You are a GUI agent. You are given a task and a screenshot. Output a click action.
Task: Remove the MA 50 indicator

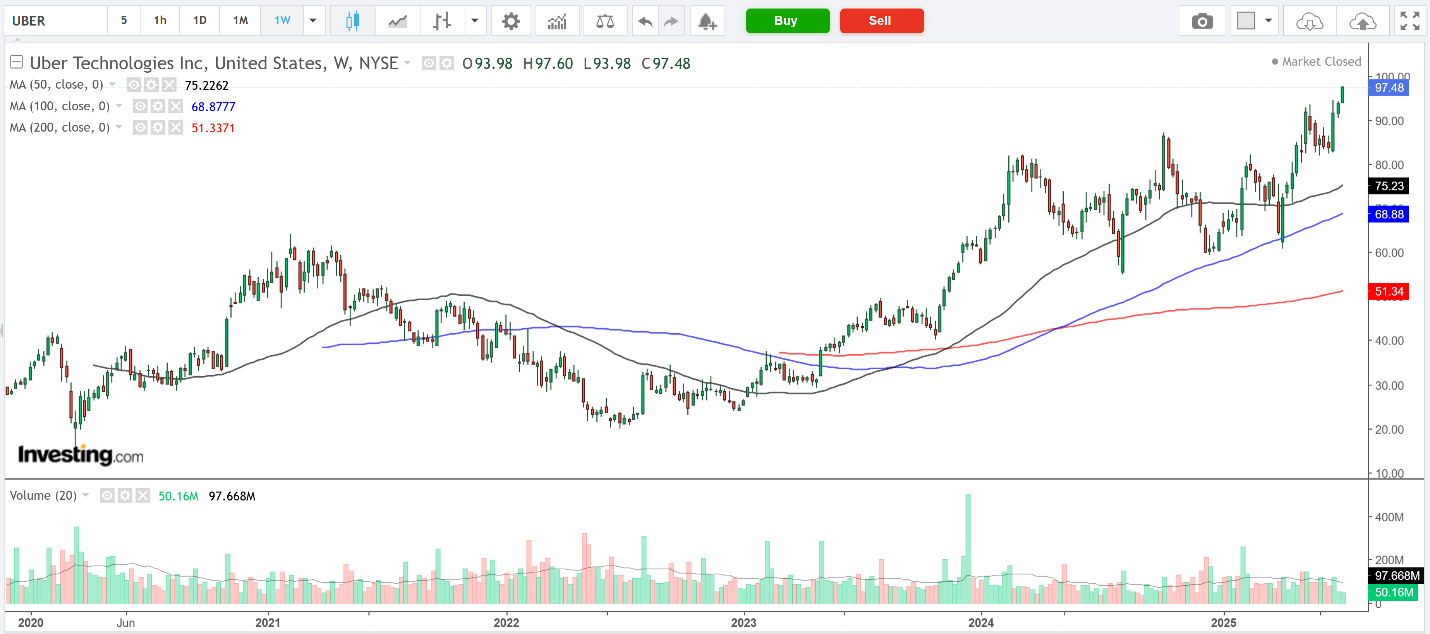(x=170, y=85)
